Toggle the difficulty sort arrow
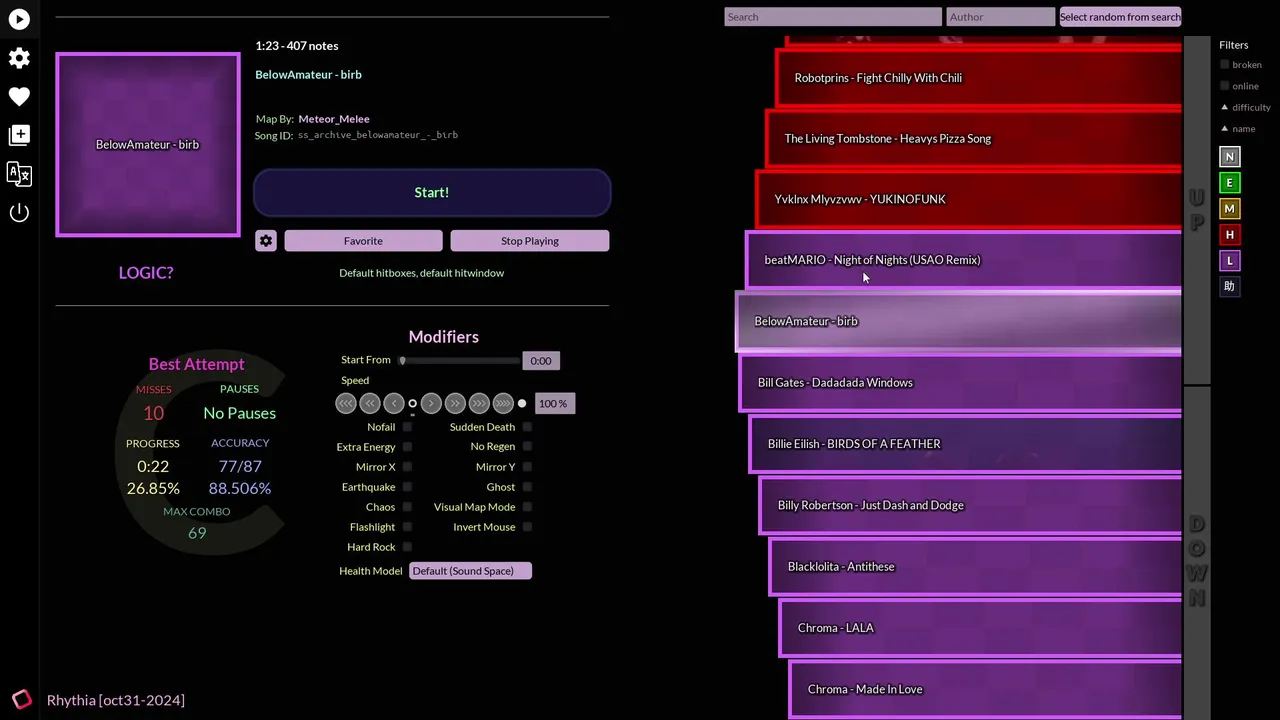Screen dimensions: 1280x720 (1225, 107)
